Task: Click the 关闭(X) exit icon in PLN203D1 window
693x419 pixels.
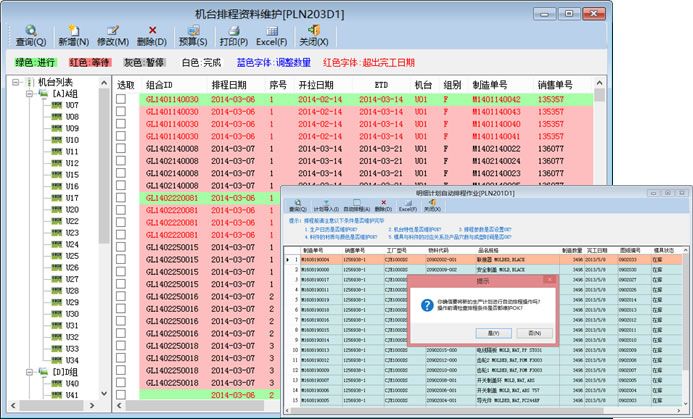Action: 313,30
